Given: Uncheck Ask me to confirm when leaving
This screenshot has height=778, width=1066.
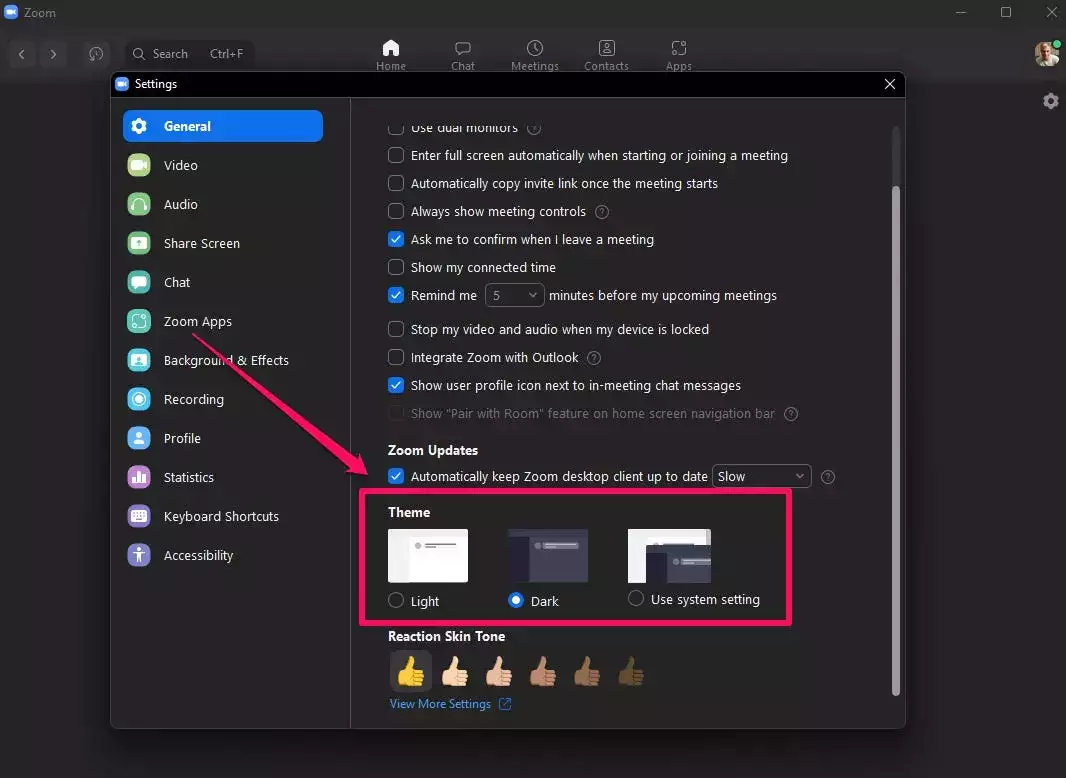Looking at the screenshot, I should pos(396,239).
